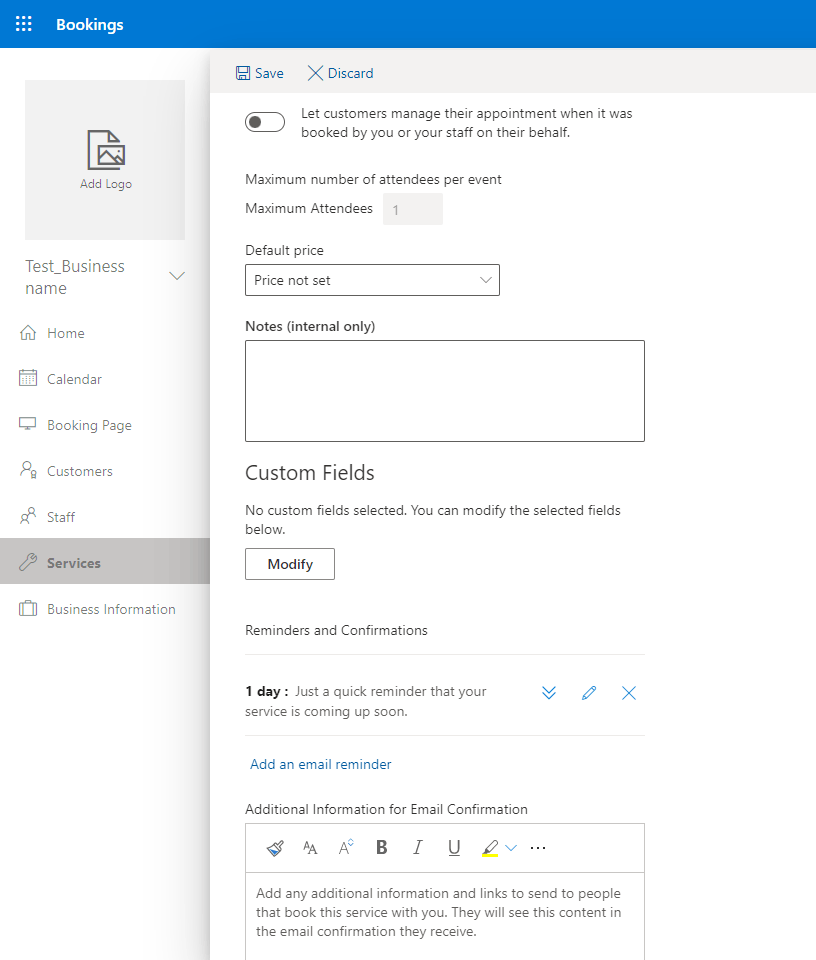Click the 1 day reminder text

[365, 701]
